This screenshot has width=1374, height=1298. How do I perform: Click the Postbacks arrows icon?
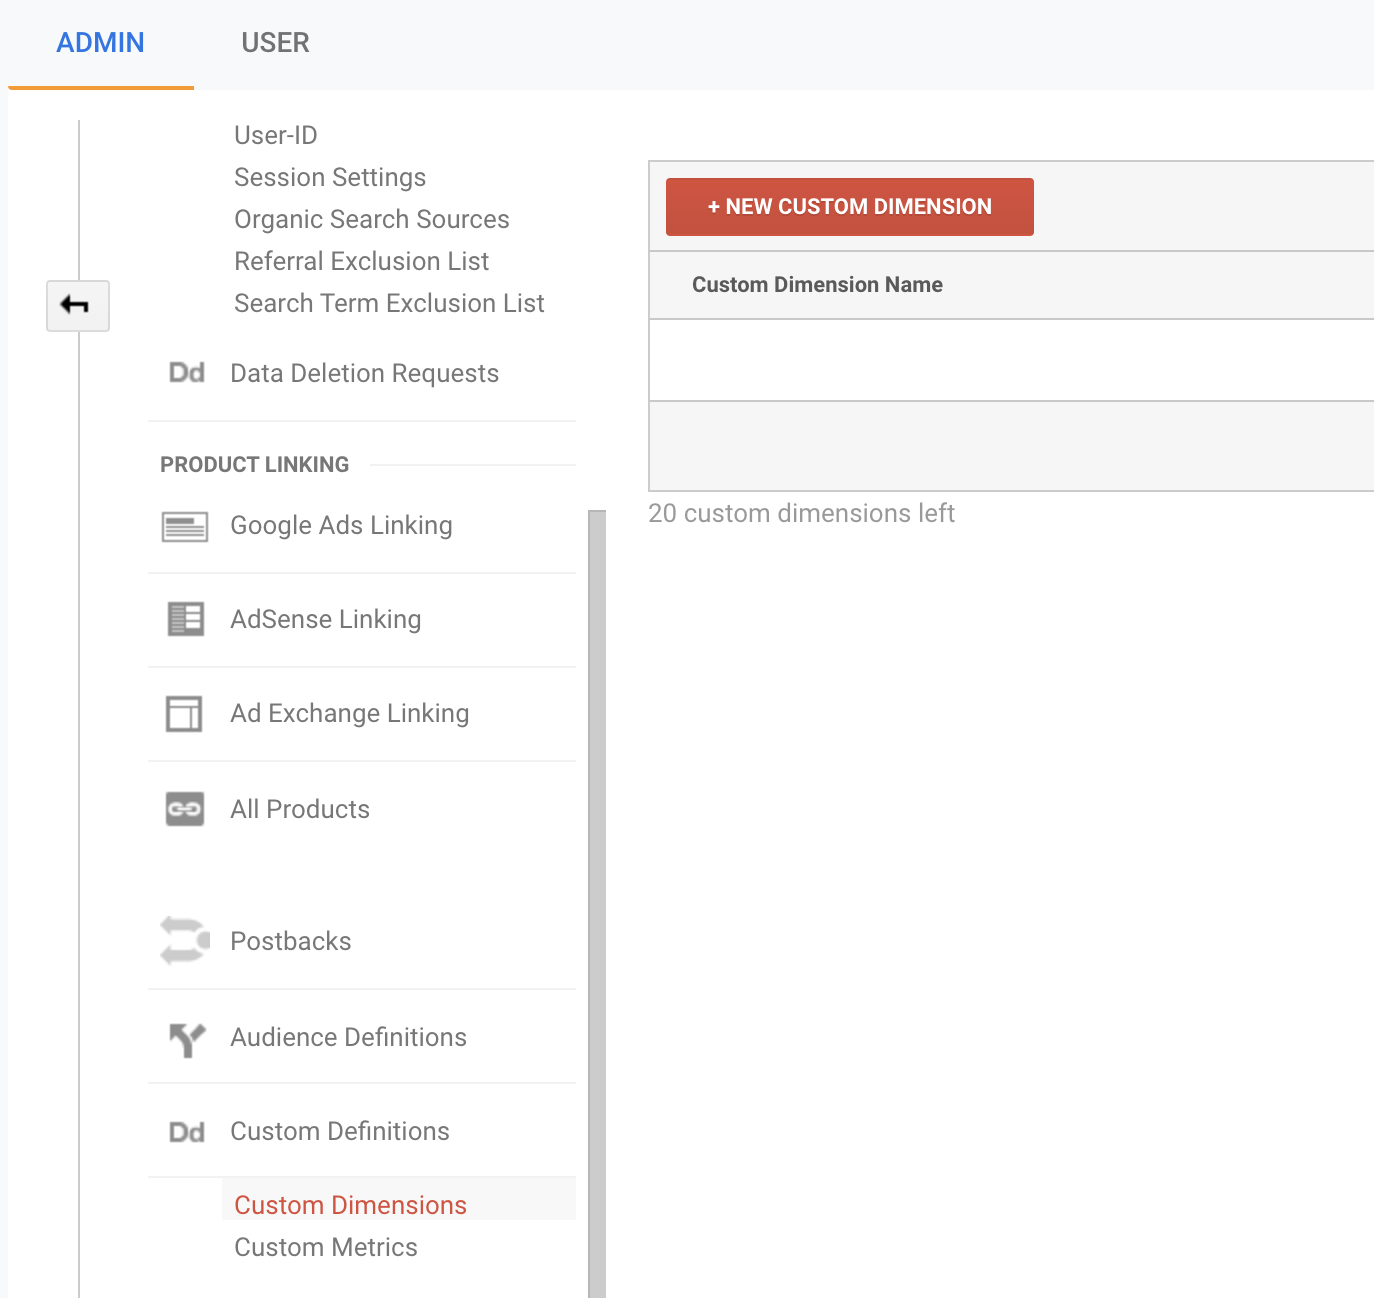tap(185, 941)
